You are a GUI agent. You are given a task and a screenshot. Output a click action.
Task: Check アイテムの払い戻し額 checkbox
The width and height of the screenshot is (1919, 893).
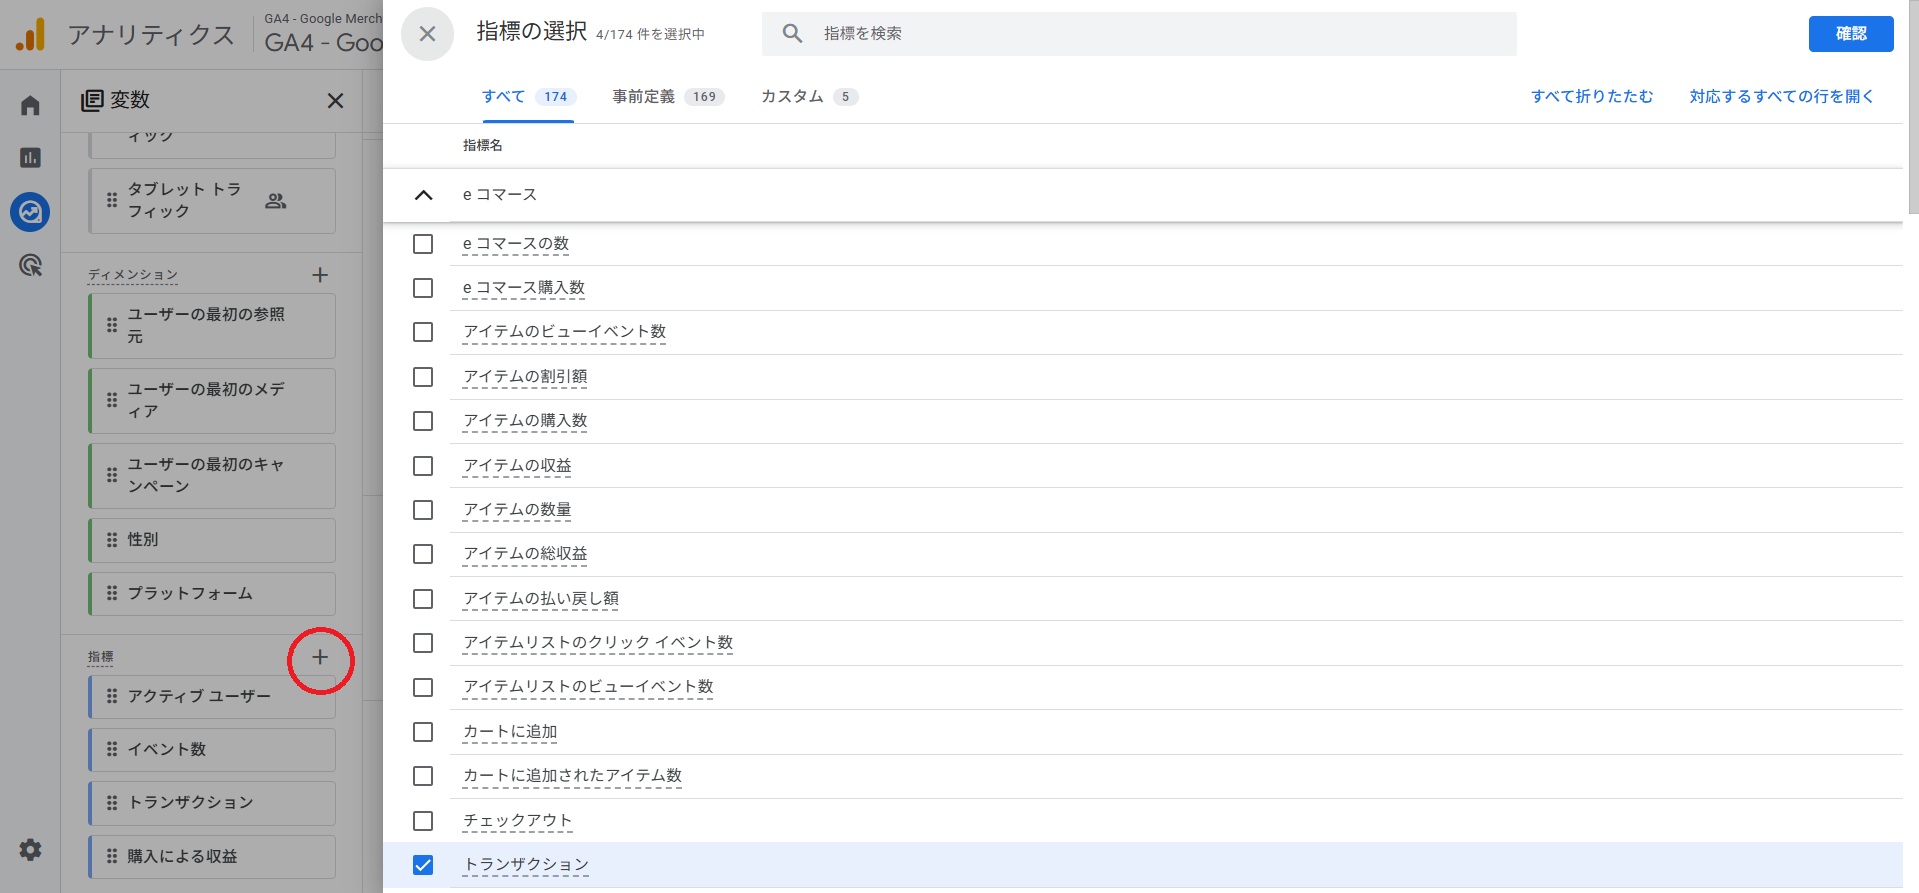(423, 599)
